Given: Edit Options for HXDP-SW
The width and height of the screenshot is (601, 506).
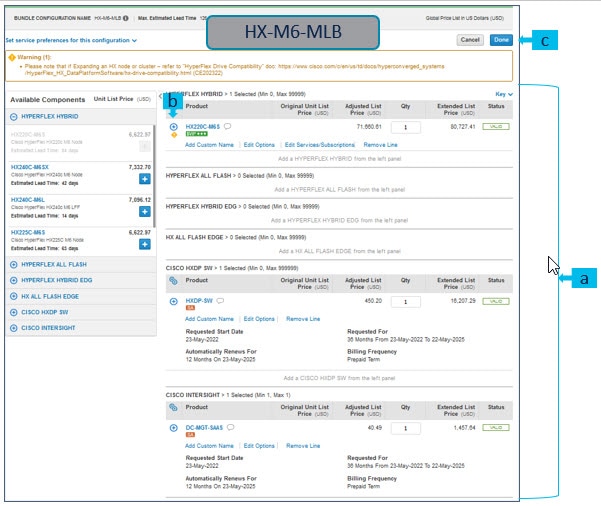Looking at the screenshot, I should 259,319.
